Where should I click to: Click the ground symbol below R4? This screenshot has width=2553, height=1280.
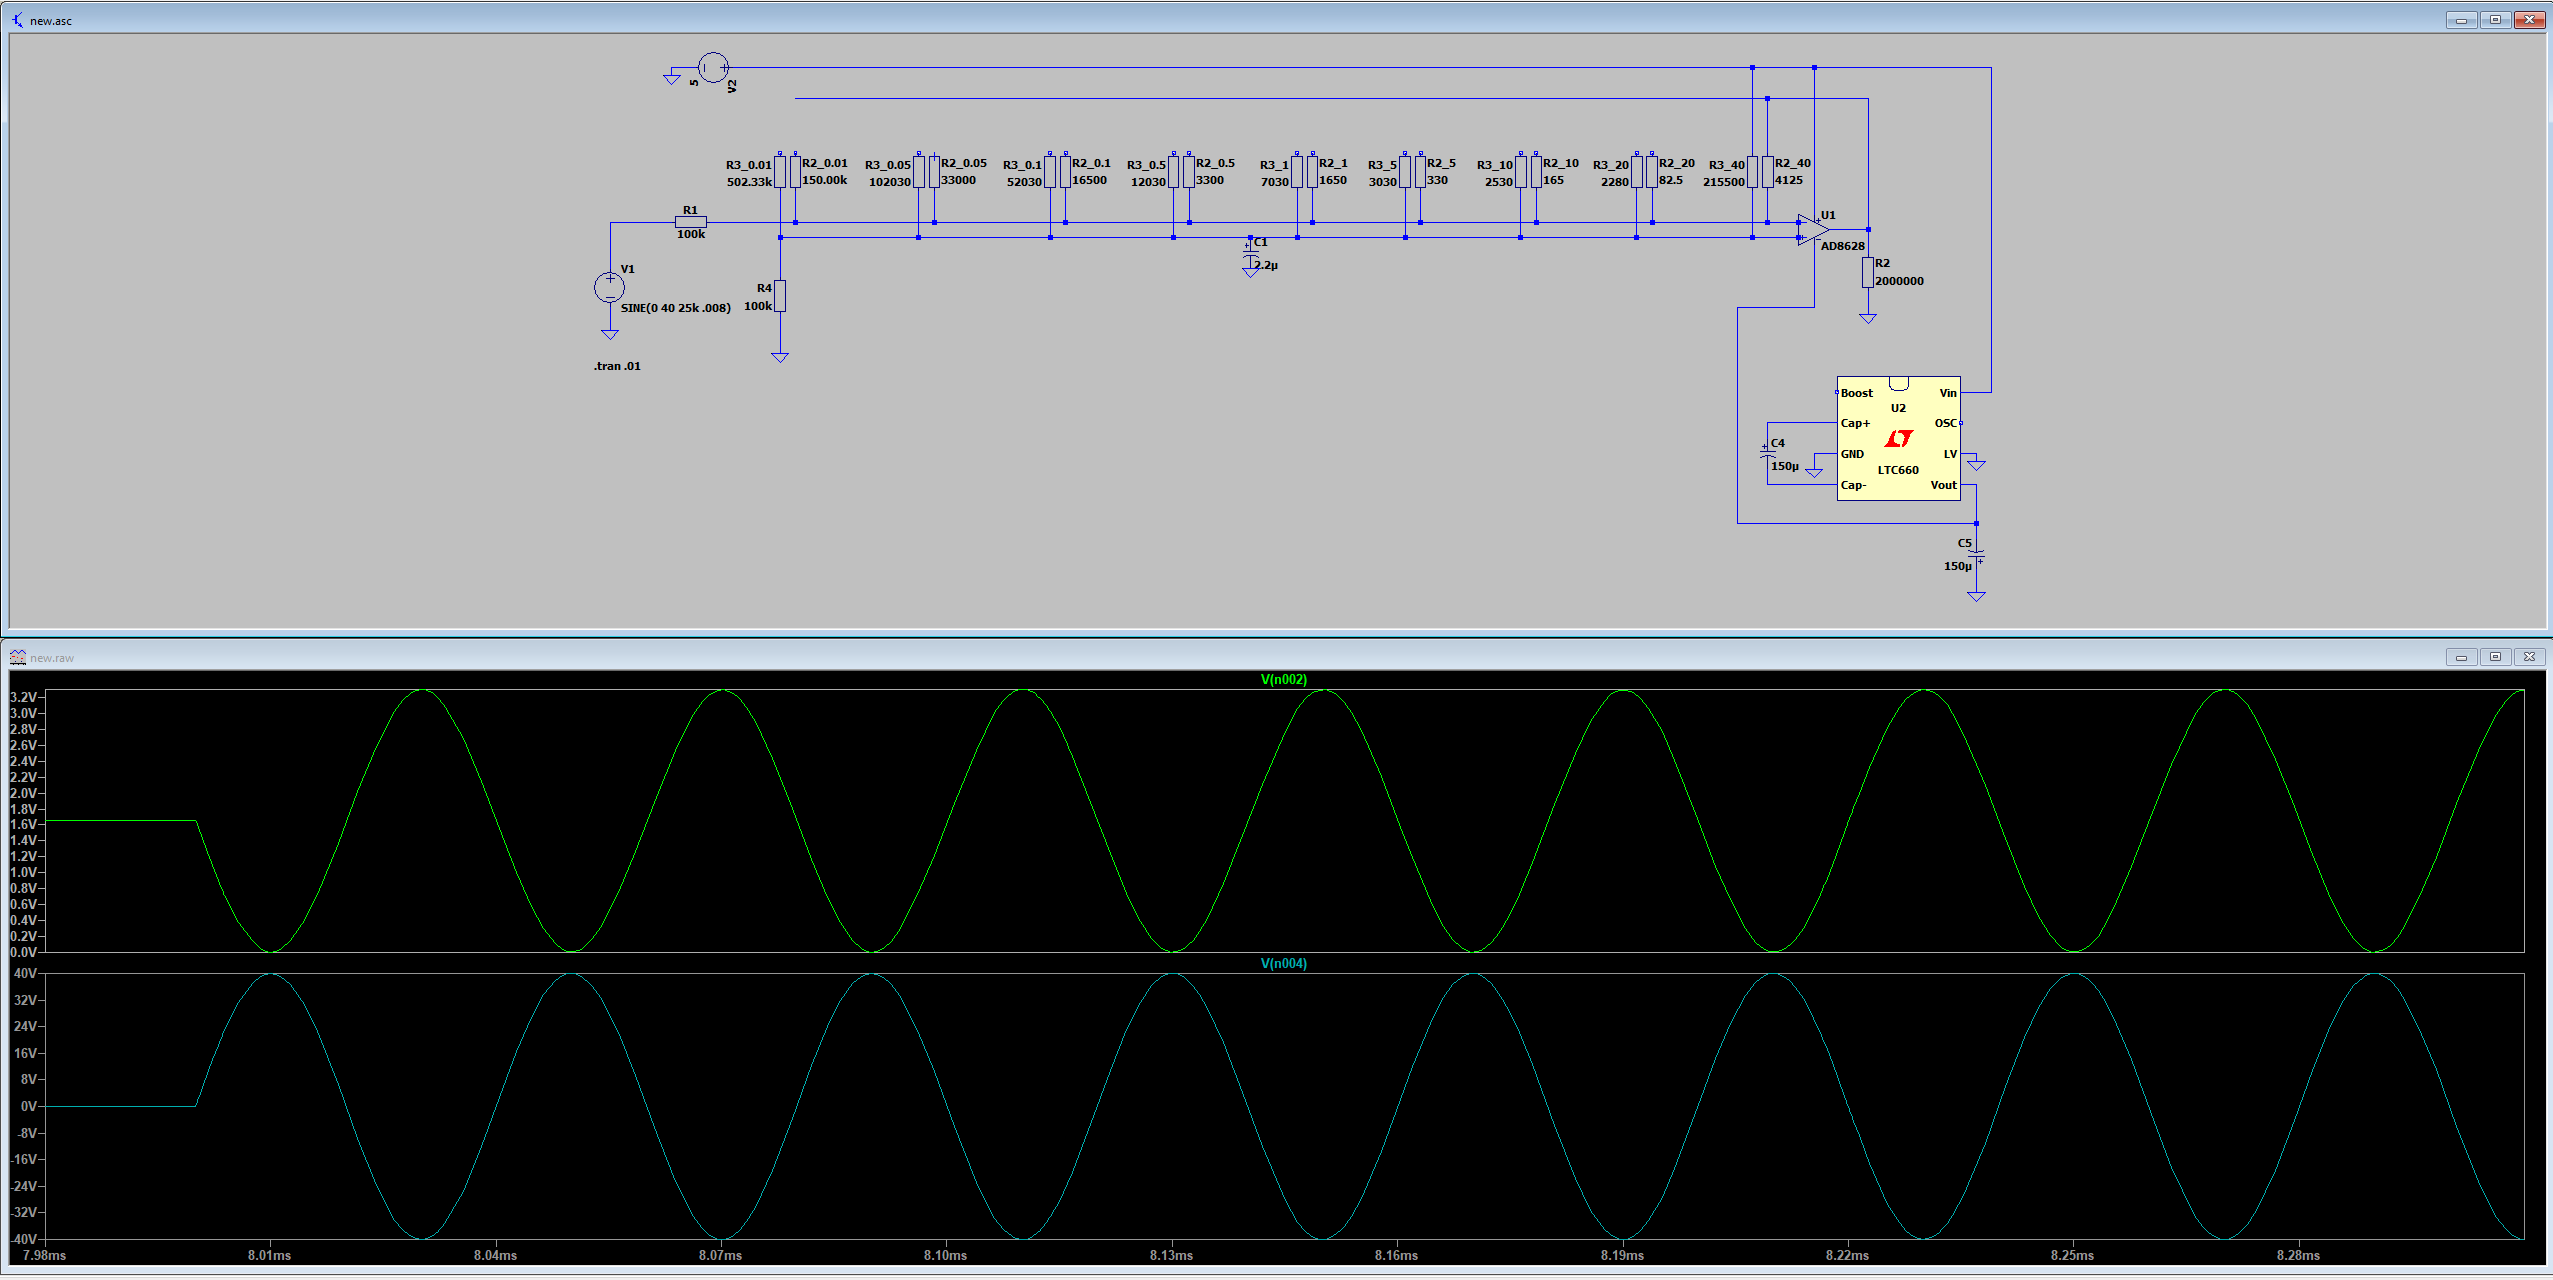780,357
